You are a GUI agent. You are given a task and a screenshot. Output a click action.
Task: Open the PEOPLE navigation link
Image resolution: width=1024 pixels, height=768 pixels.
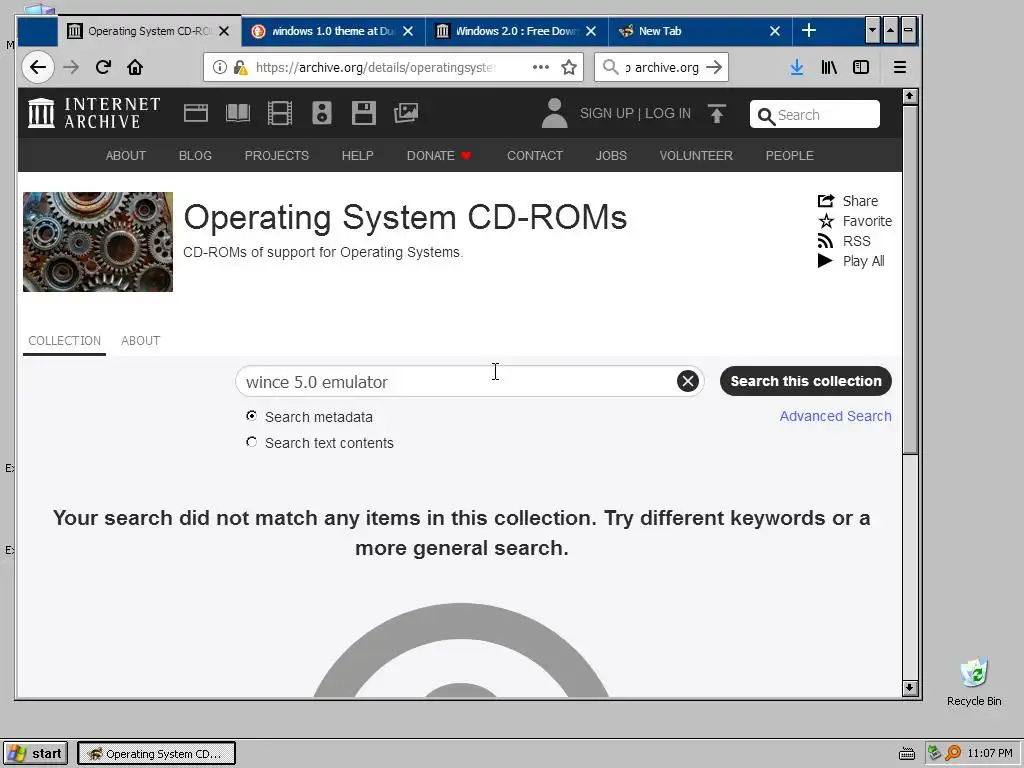tap(790, 155)
